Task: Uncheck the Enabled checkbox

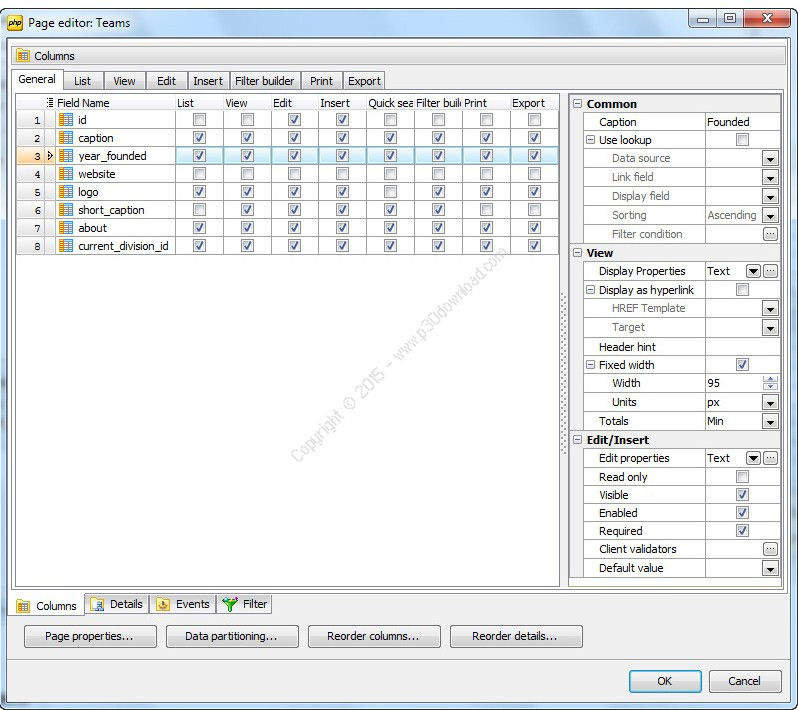Action: 743,513
